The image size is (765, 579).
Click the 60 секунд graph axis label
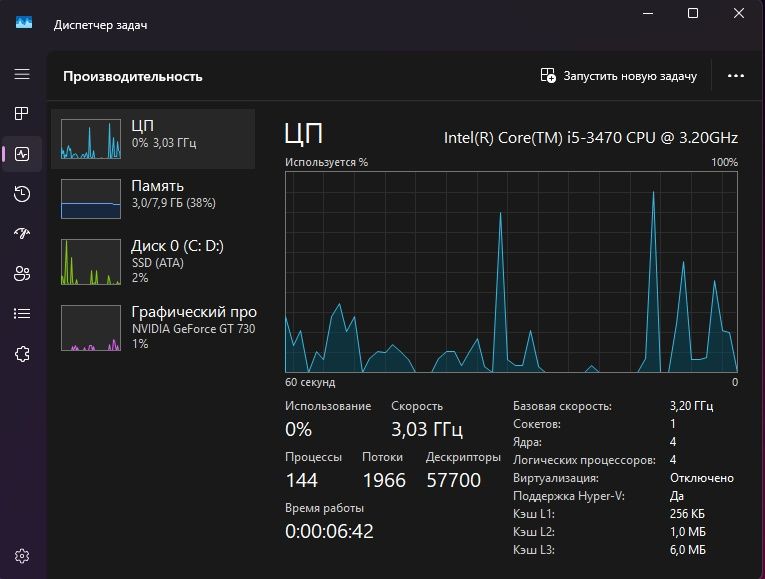[310, 382]
